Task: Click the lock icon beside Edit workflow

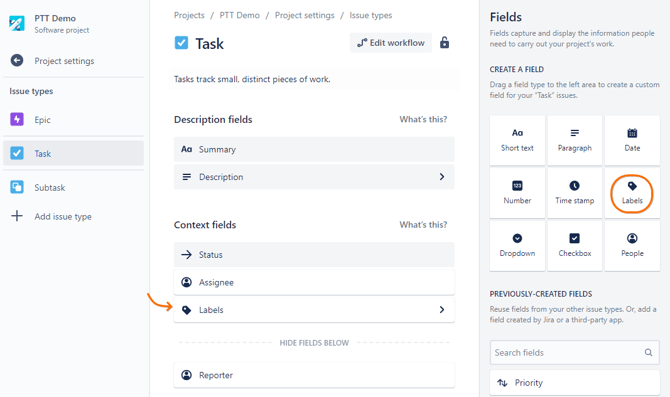Action: 444,43
